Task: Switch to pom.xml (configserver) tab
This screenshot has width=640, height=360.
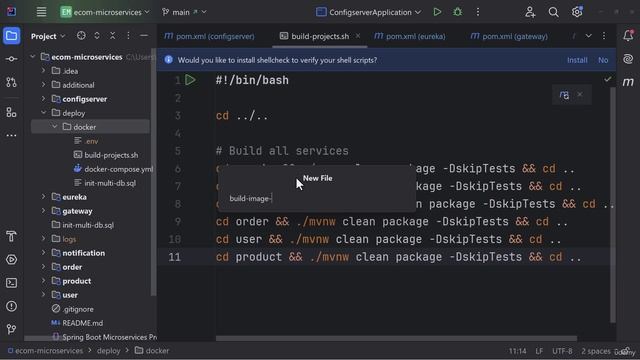Action: click(x=209, y=36)
